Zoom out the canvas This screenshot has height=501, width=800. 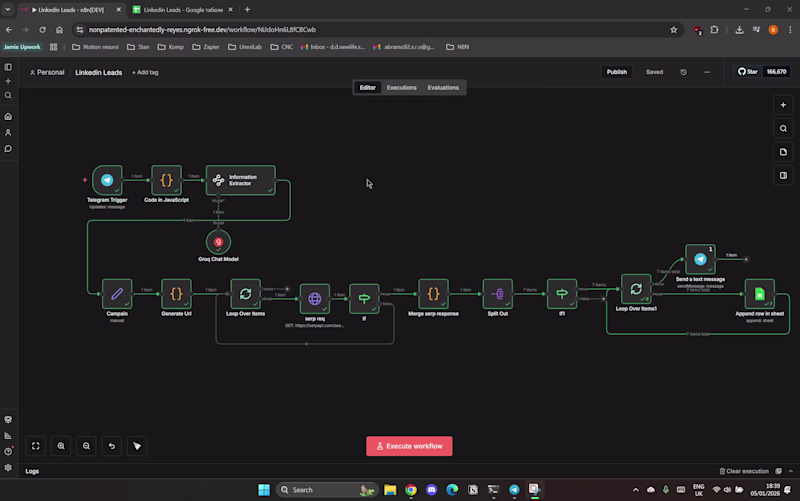pos(86,446)
